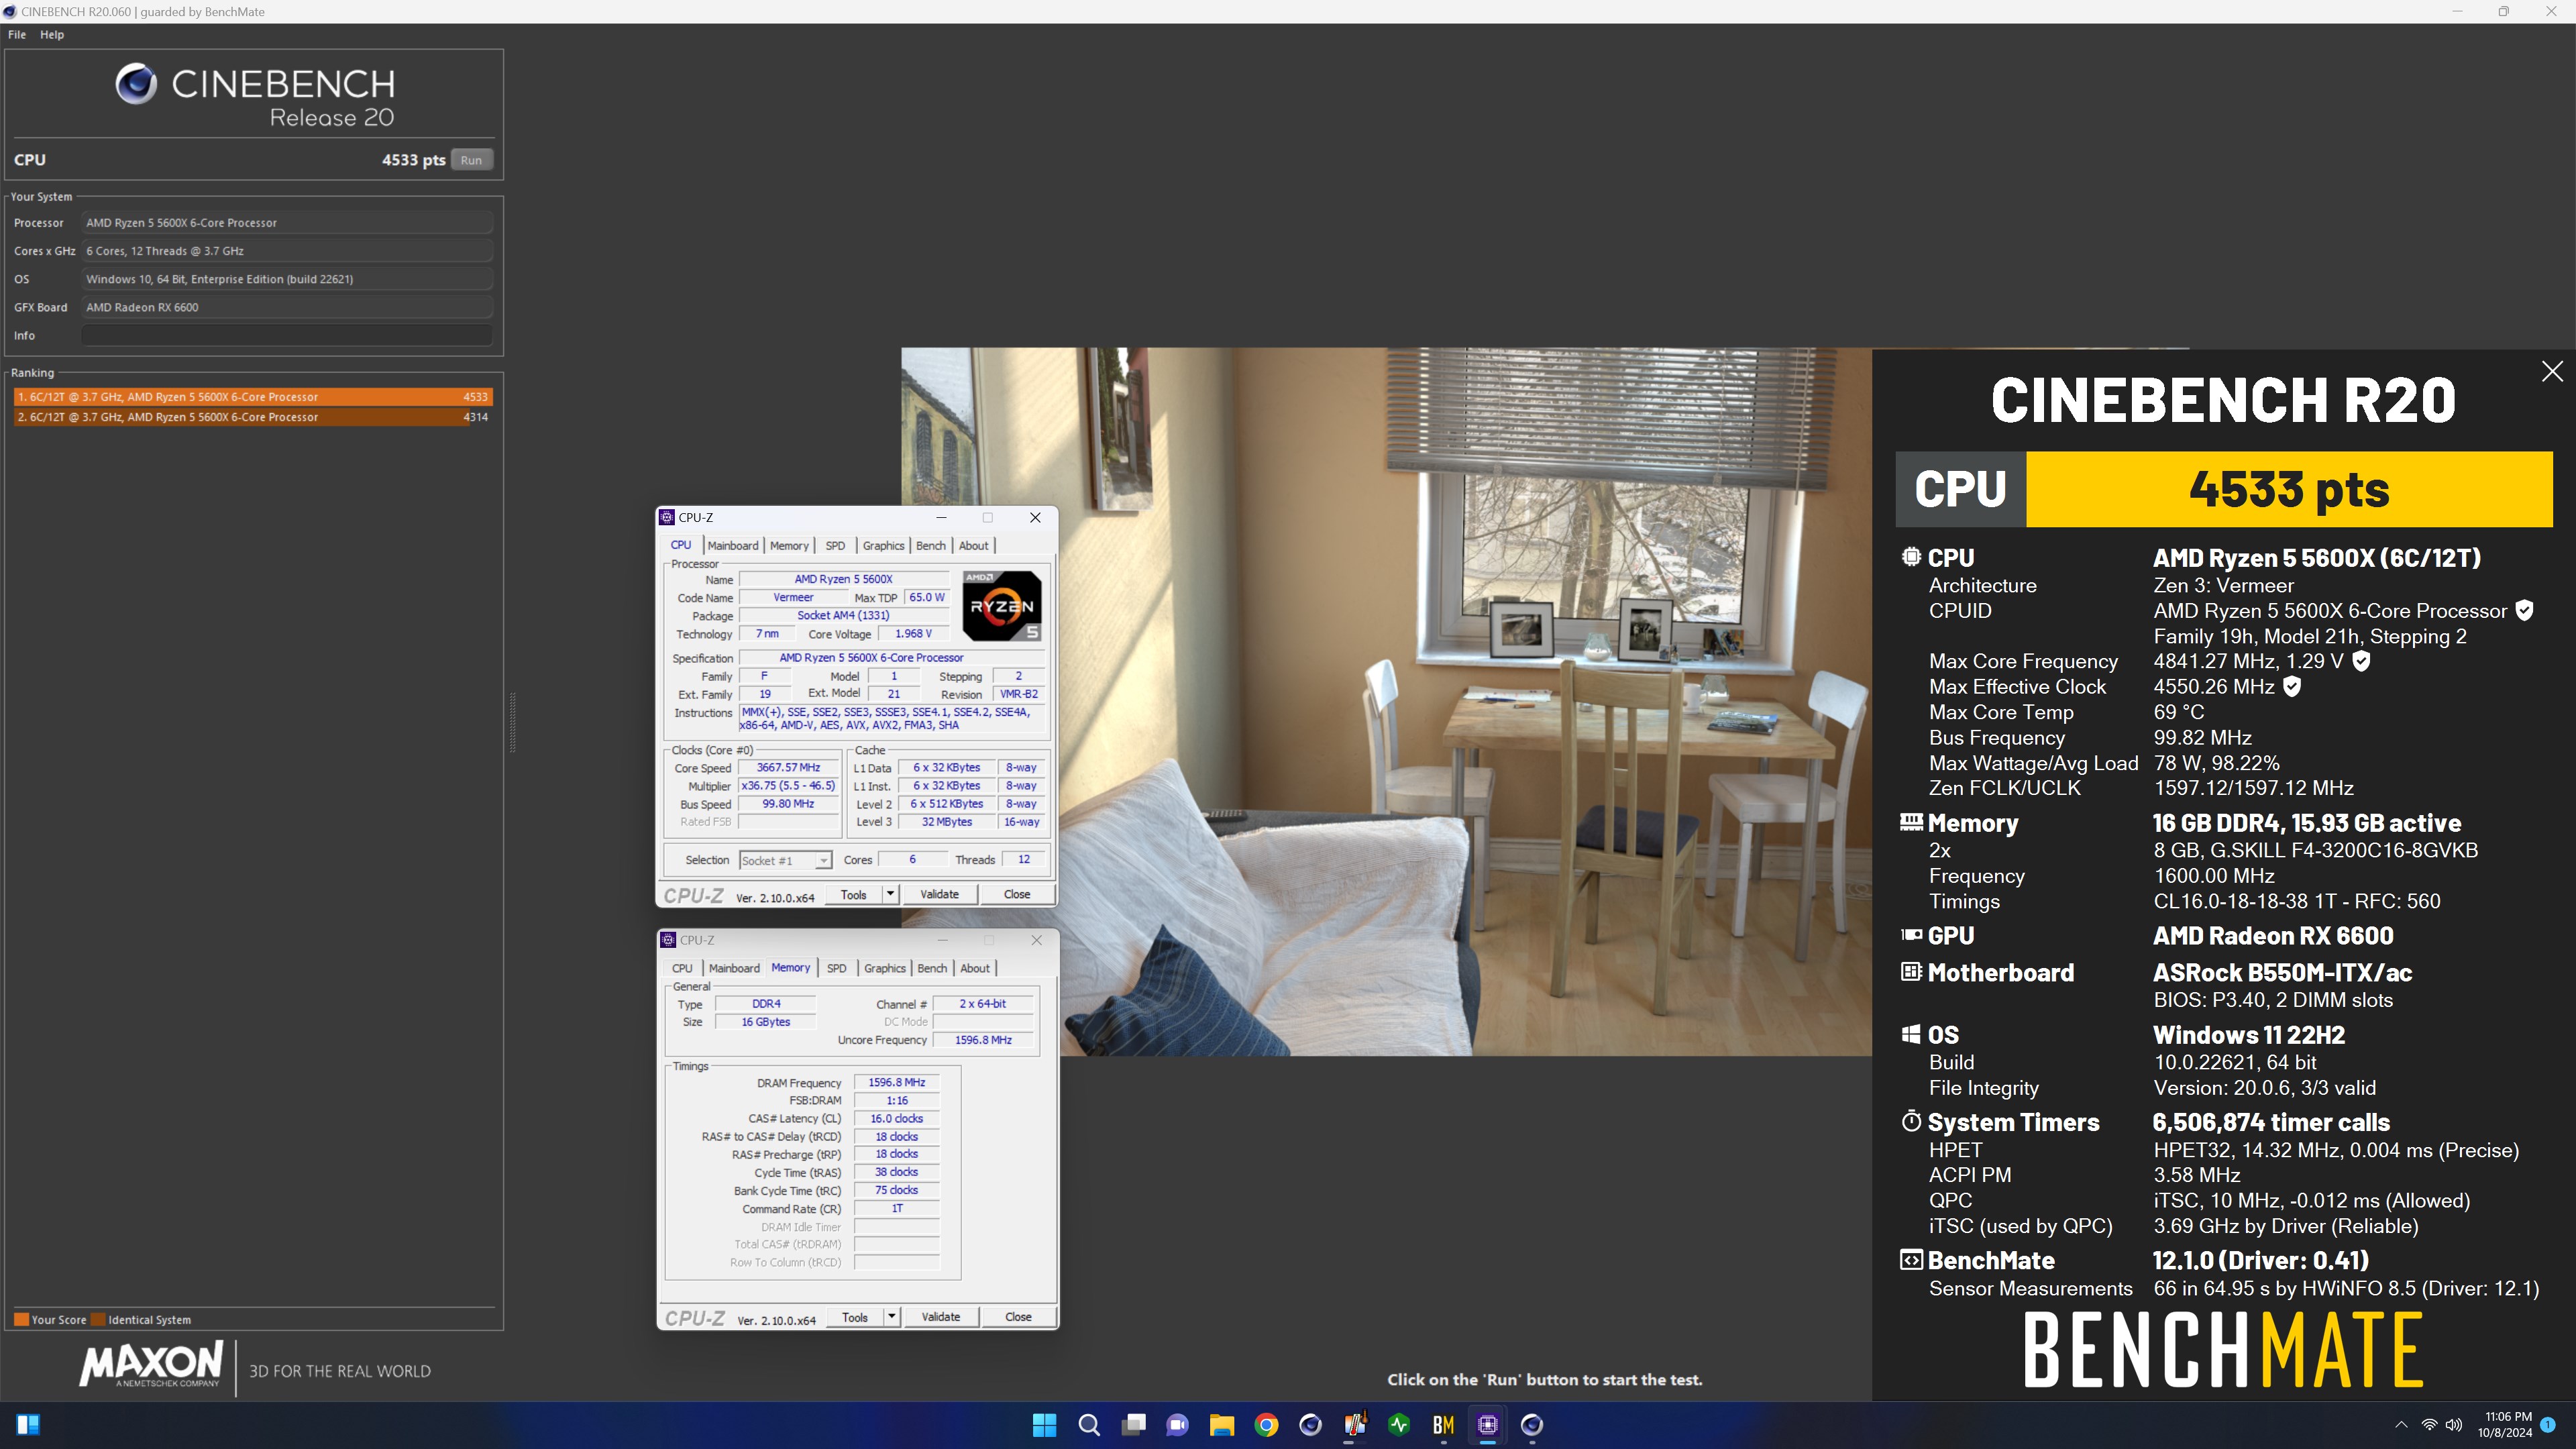This screenshot has height=1449, width=2576.
Task: Launch the Teams Chat taskbar icon
Action: tap(1177, 1424)
